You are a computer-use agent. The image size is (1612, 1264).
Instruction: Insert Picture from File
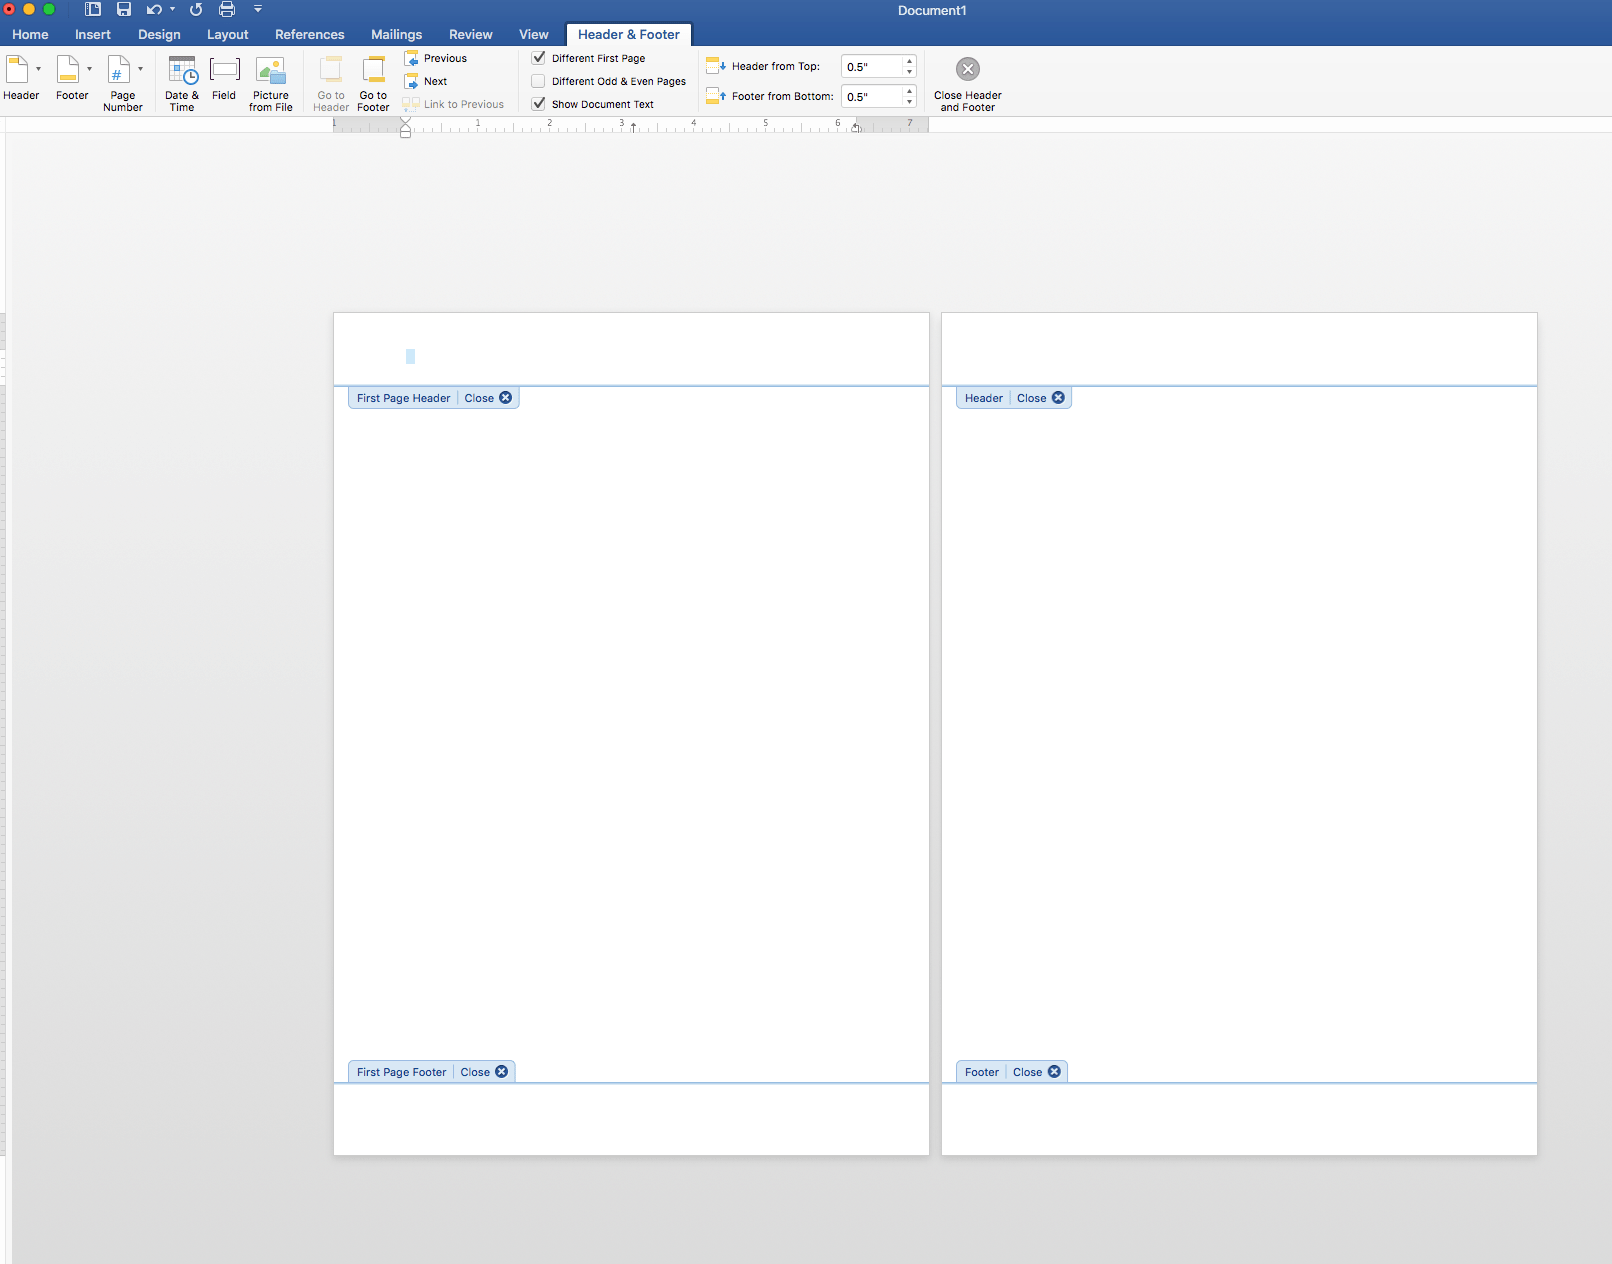271,82
